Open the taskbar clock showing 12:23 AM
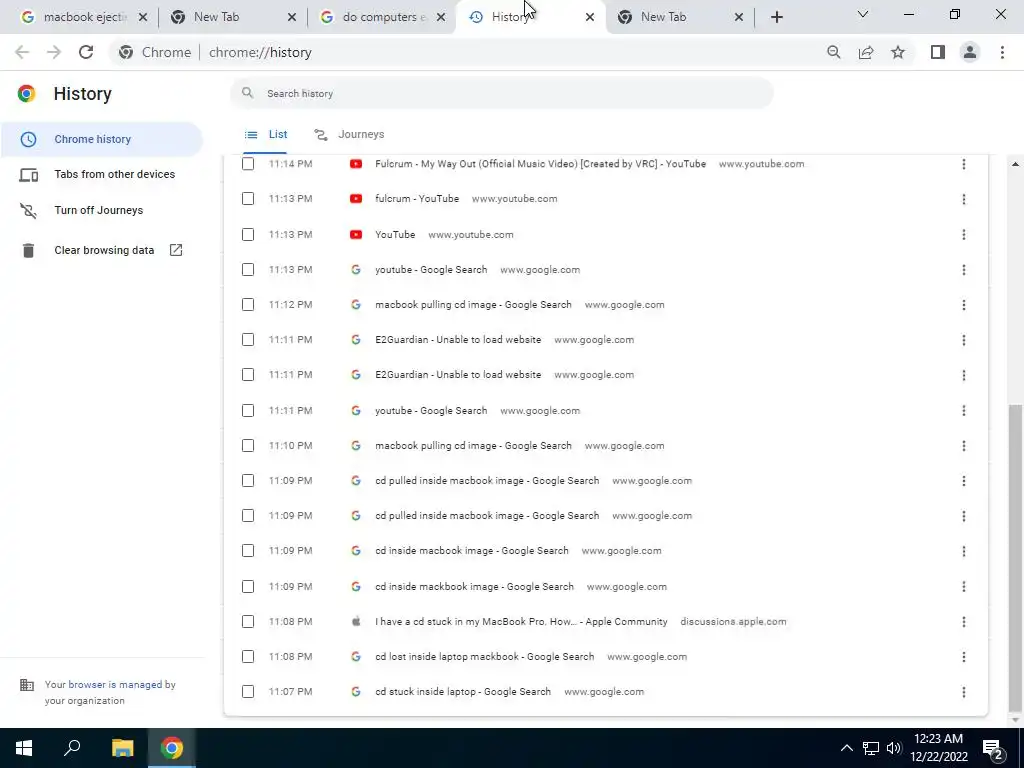 [938, 748]
